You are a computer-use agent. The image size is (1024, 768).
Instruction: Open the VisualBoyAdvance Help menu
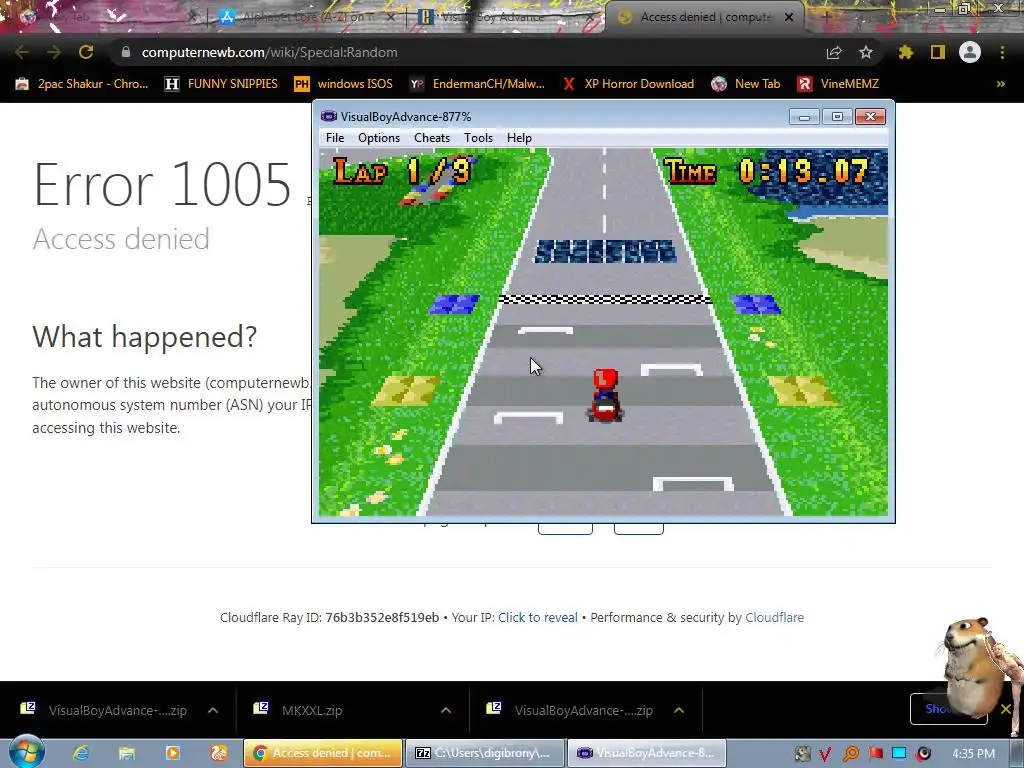[519, 138]
